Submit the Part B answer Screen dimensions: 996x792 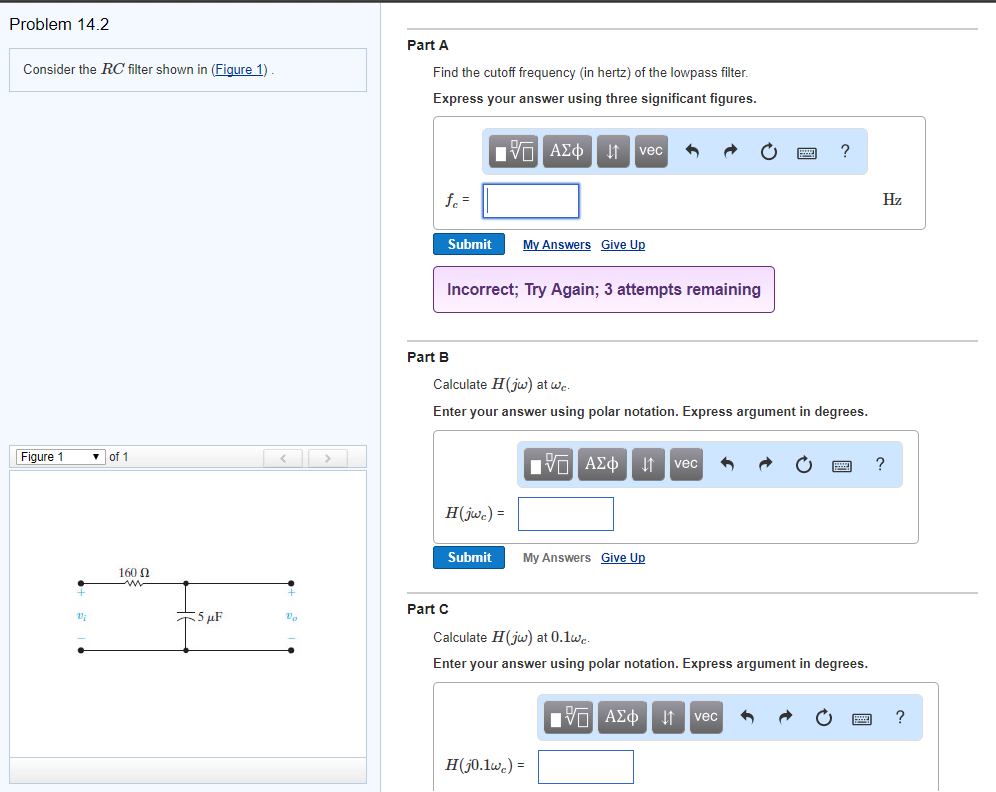pos(469,558)
